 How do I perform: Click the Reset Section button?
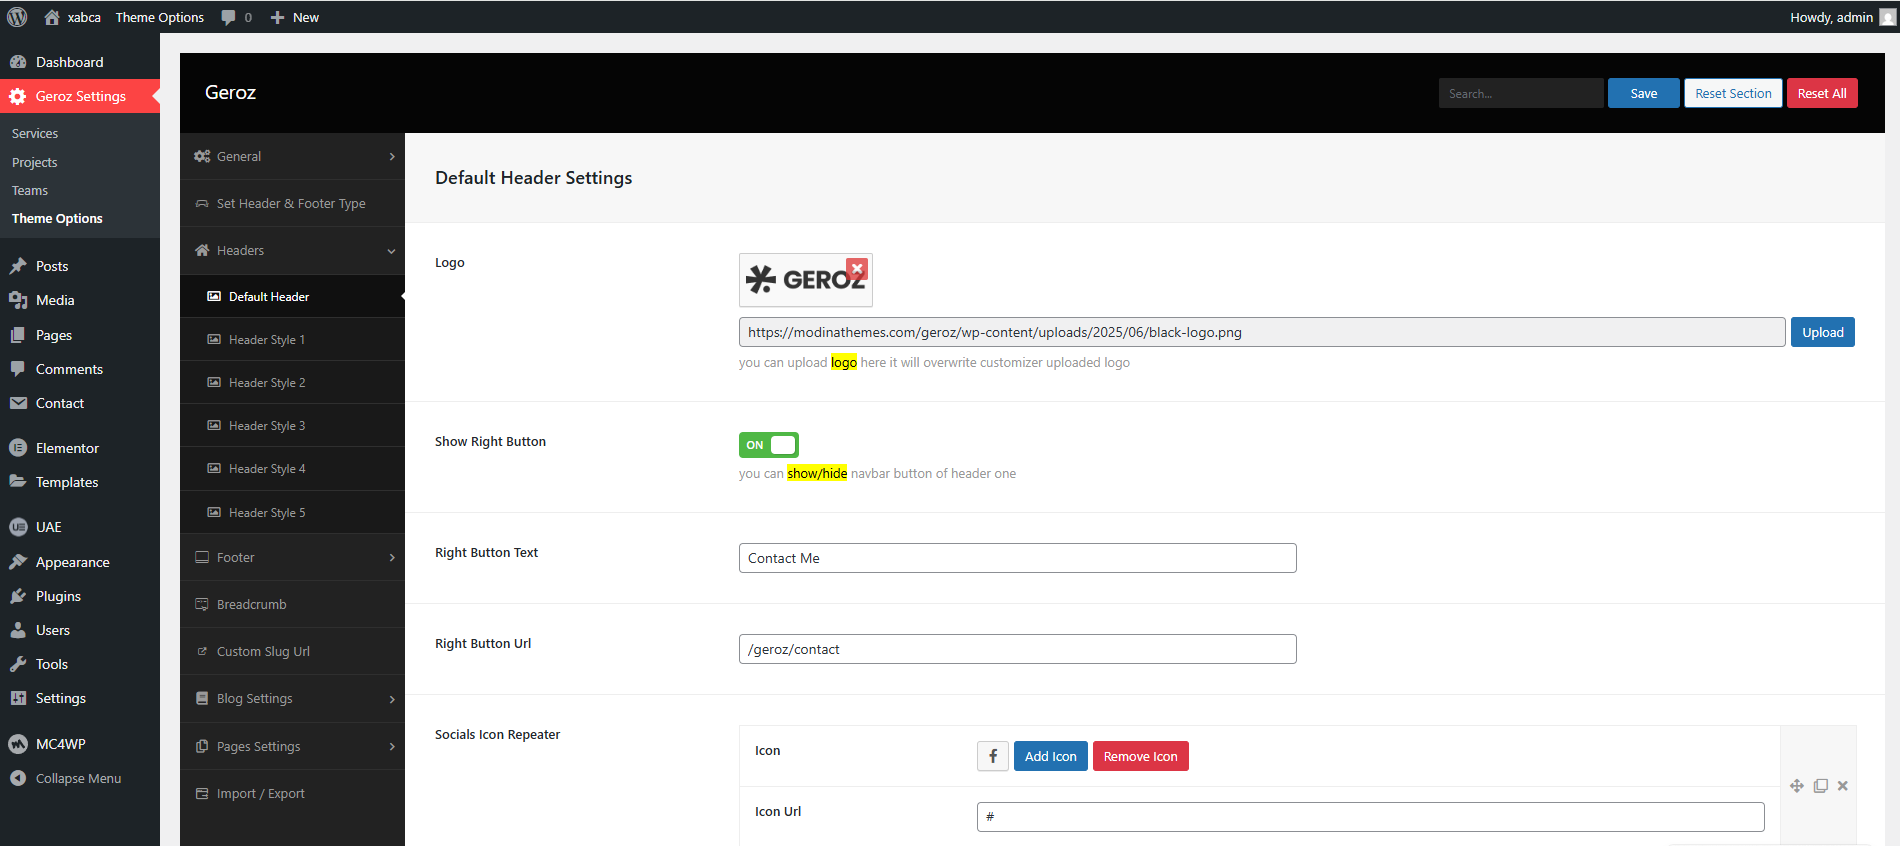pos(1732,93)
